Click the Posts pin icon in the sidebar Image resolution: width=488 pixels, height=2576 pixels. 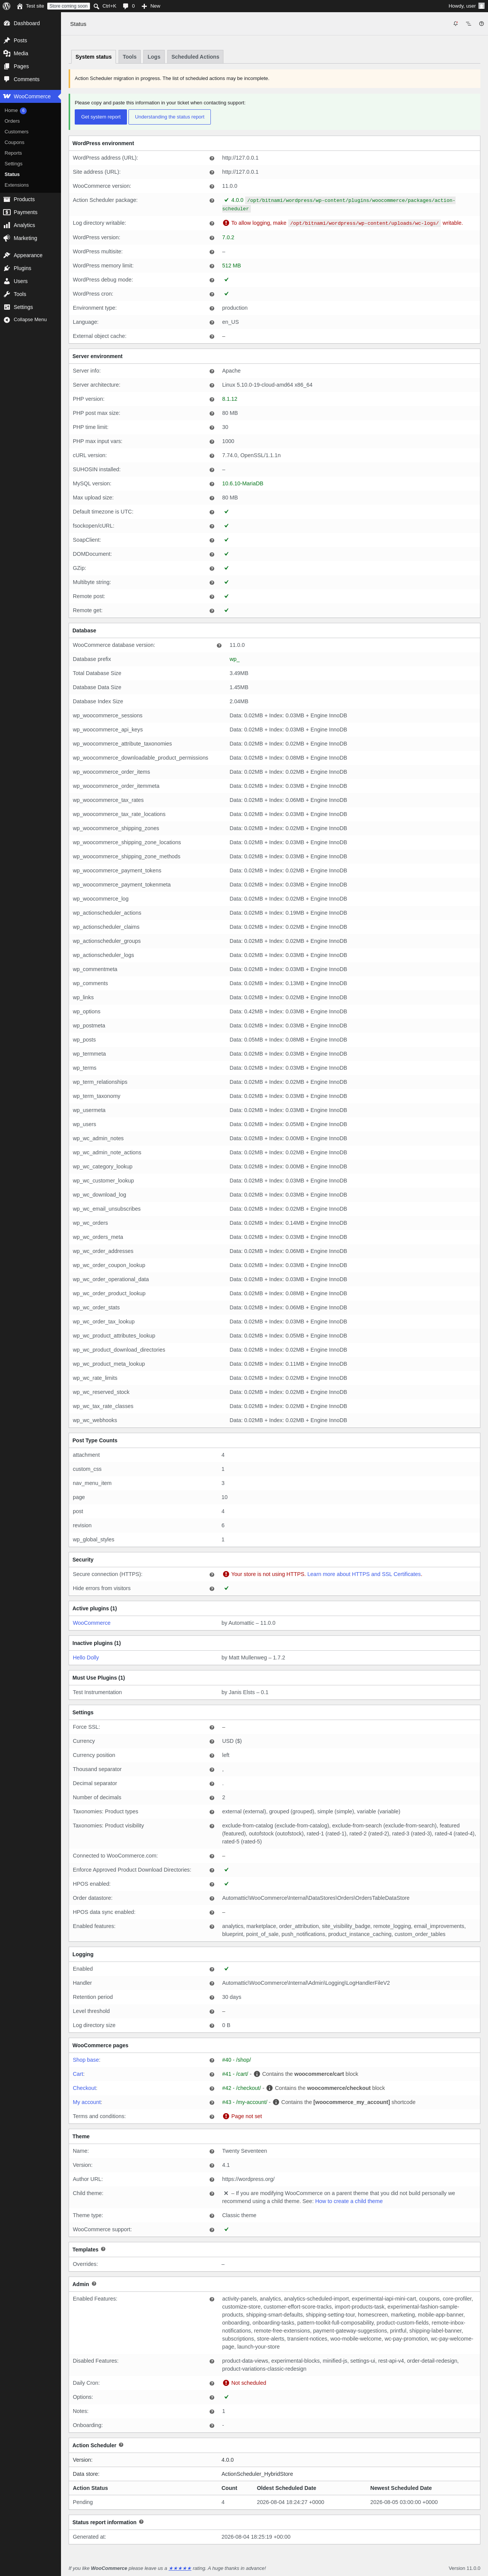(x=7, y=40)
